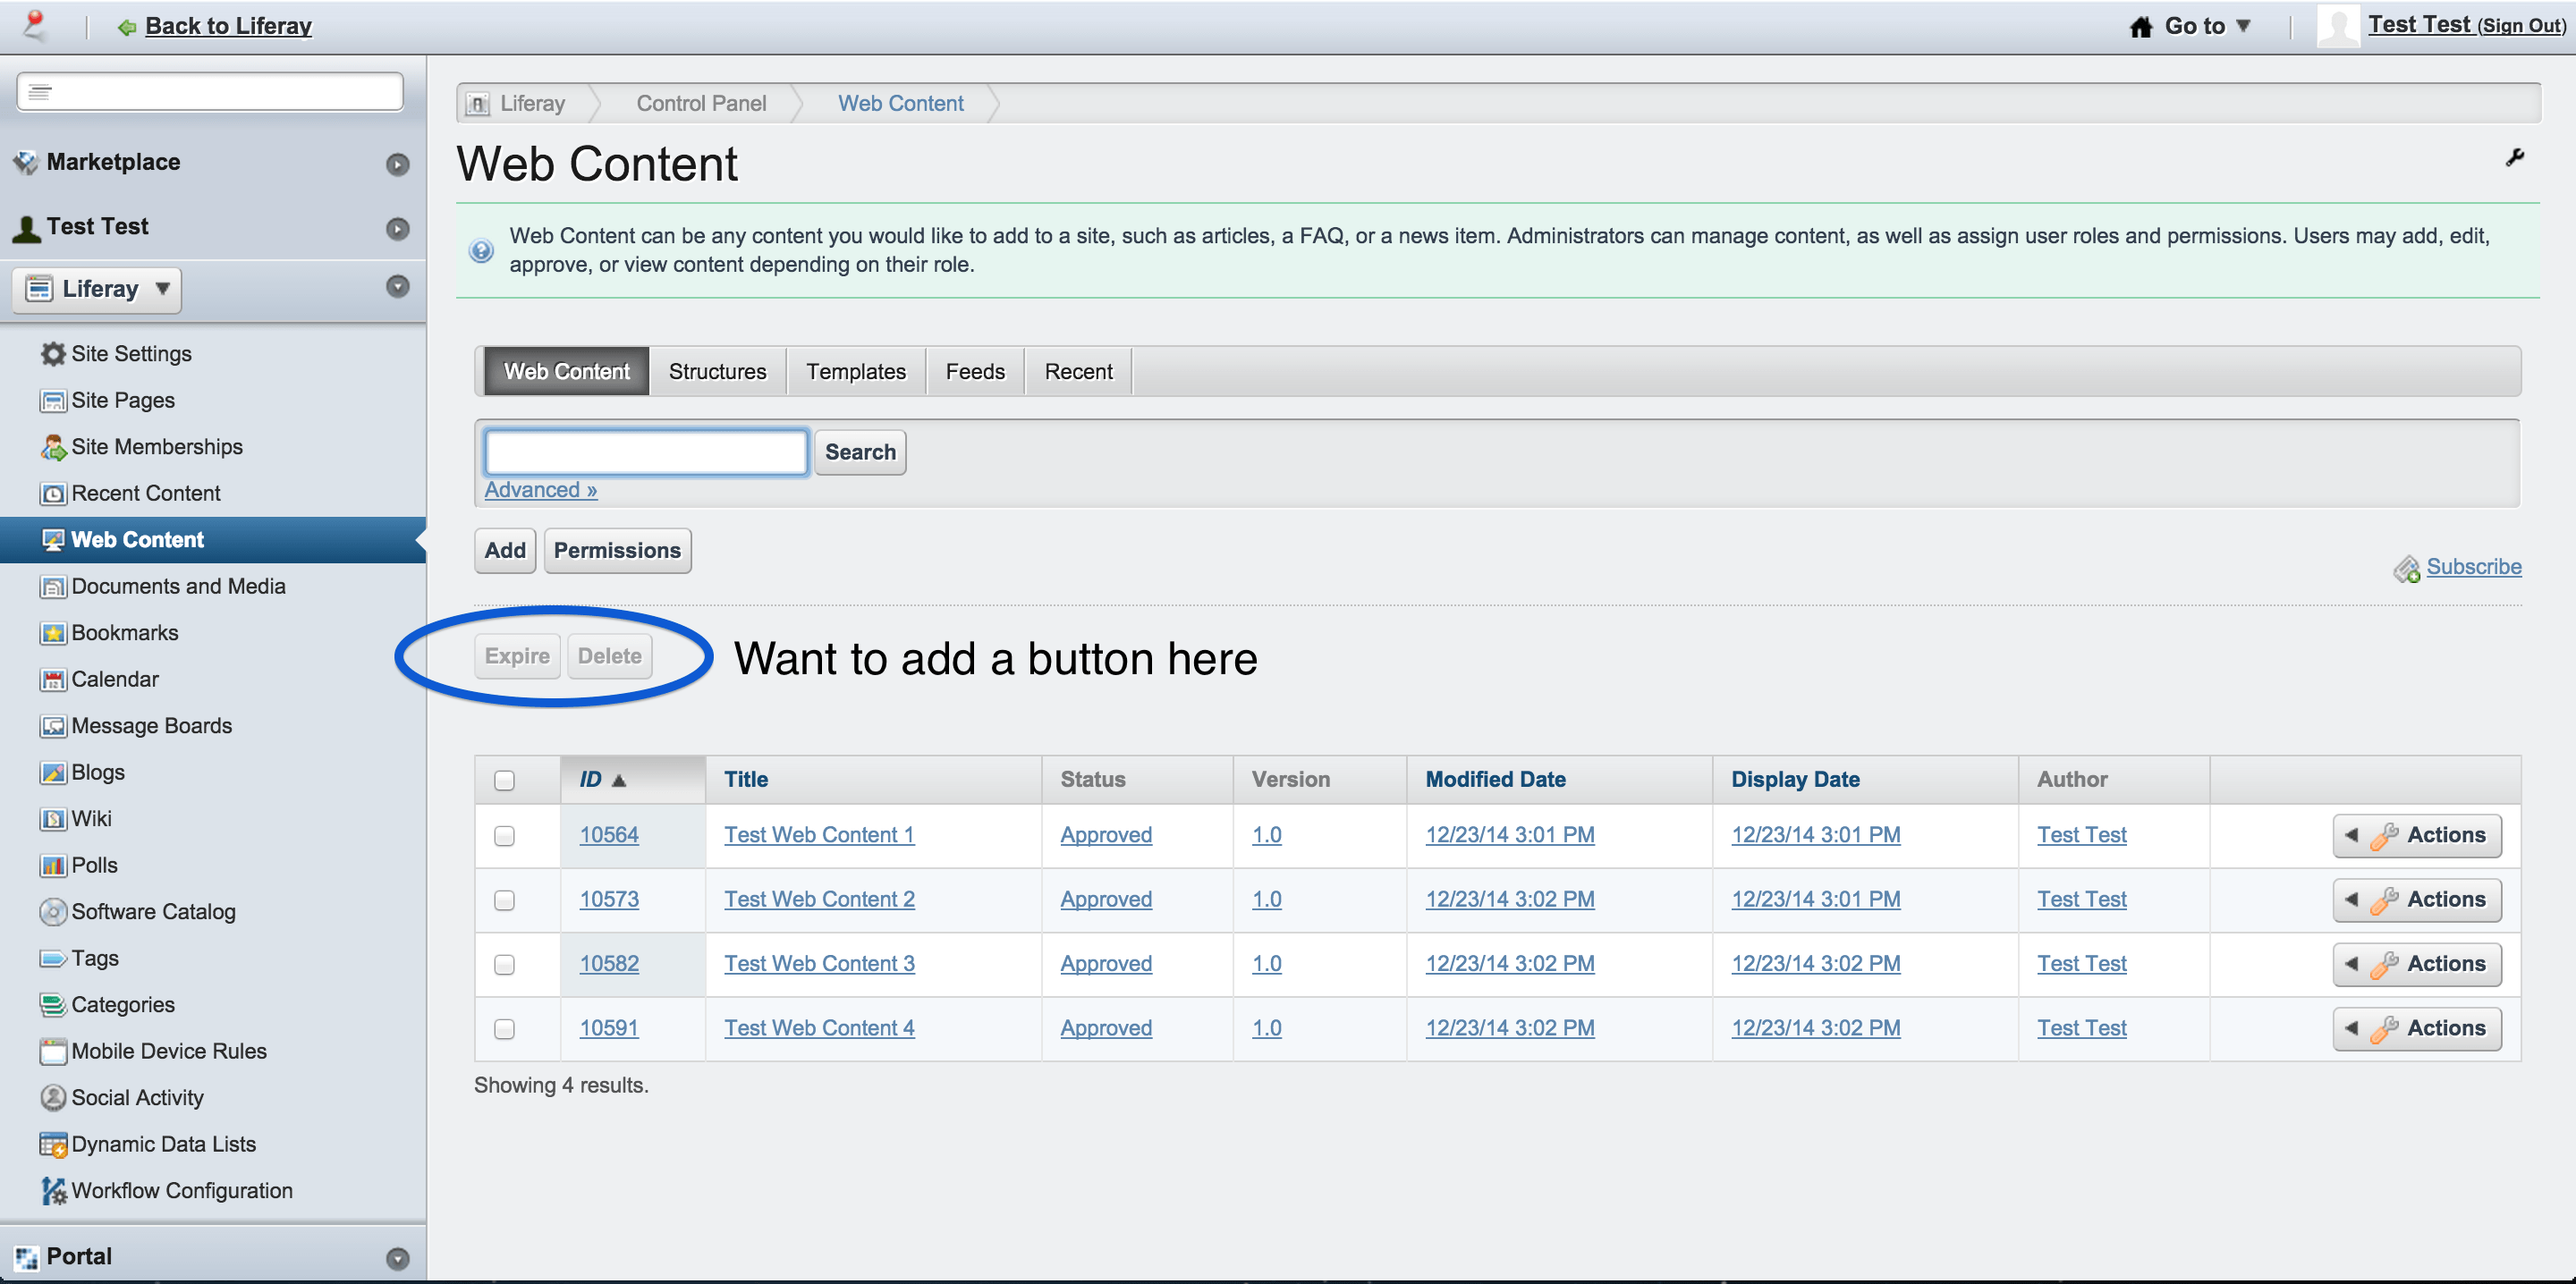
Task: Check the box for Test Web Content 1
Action: (x=504, y=836)
